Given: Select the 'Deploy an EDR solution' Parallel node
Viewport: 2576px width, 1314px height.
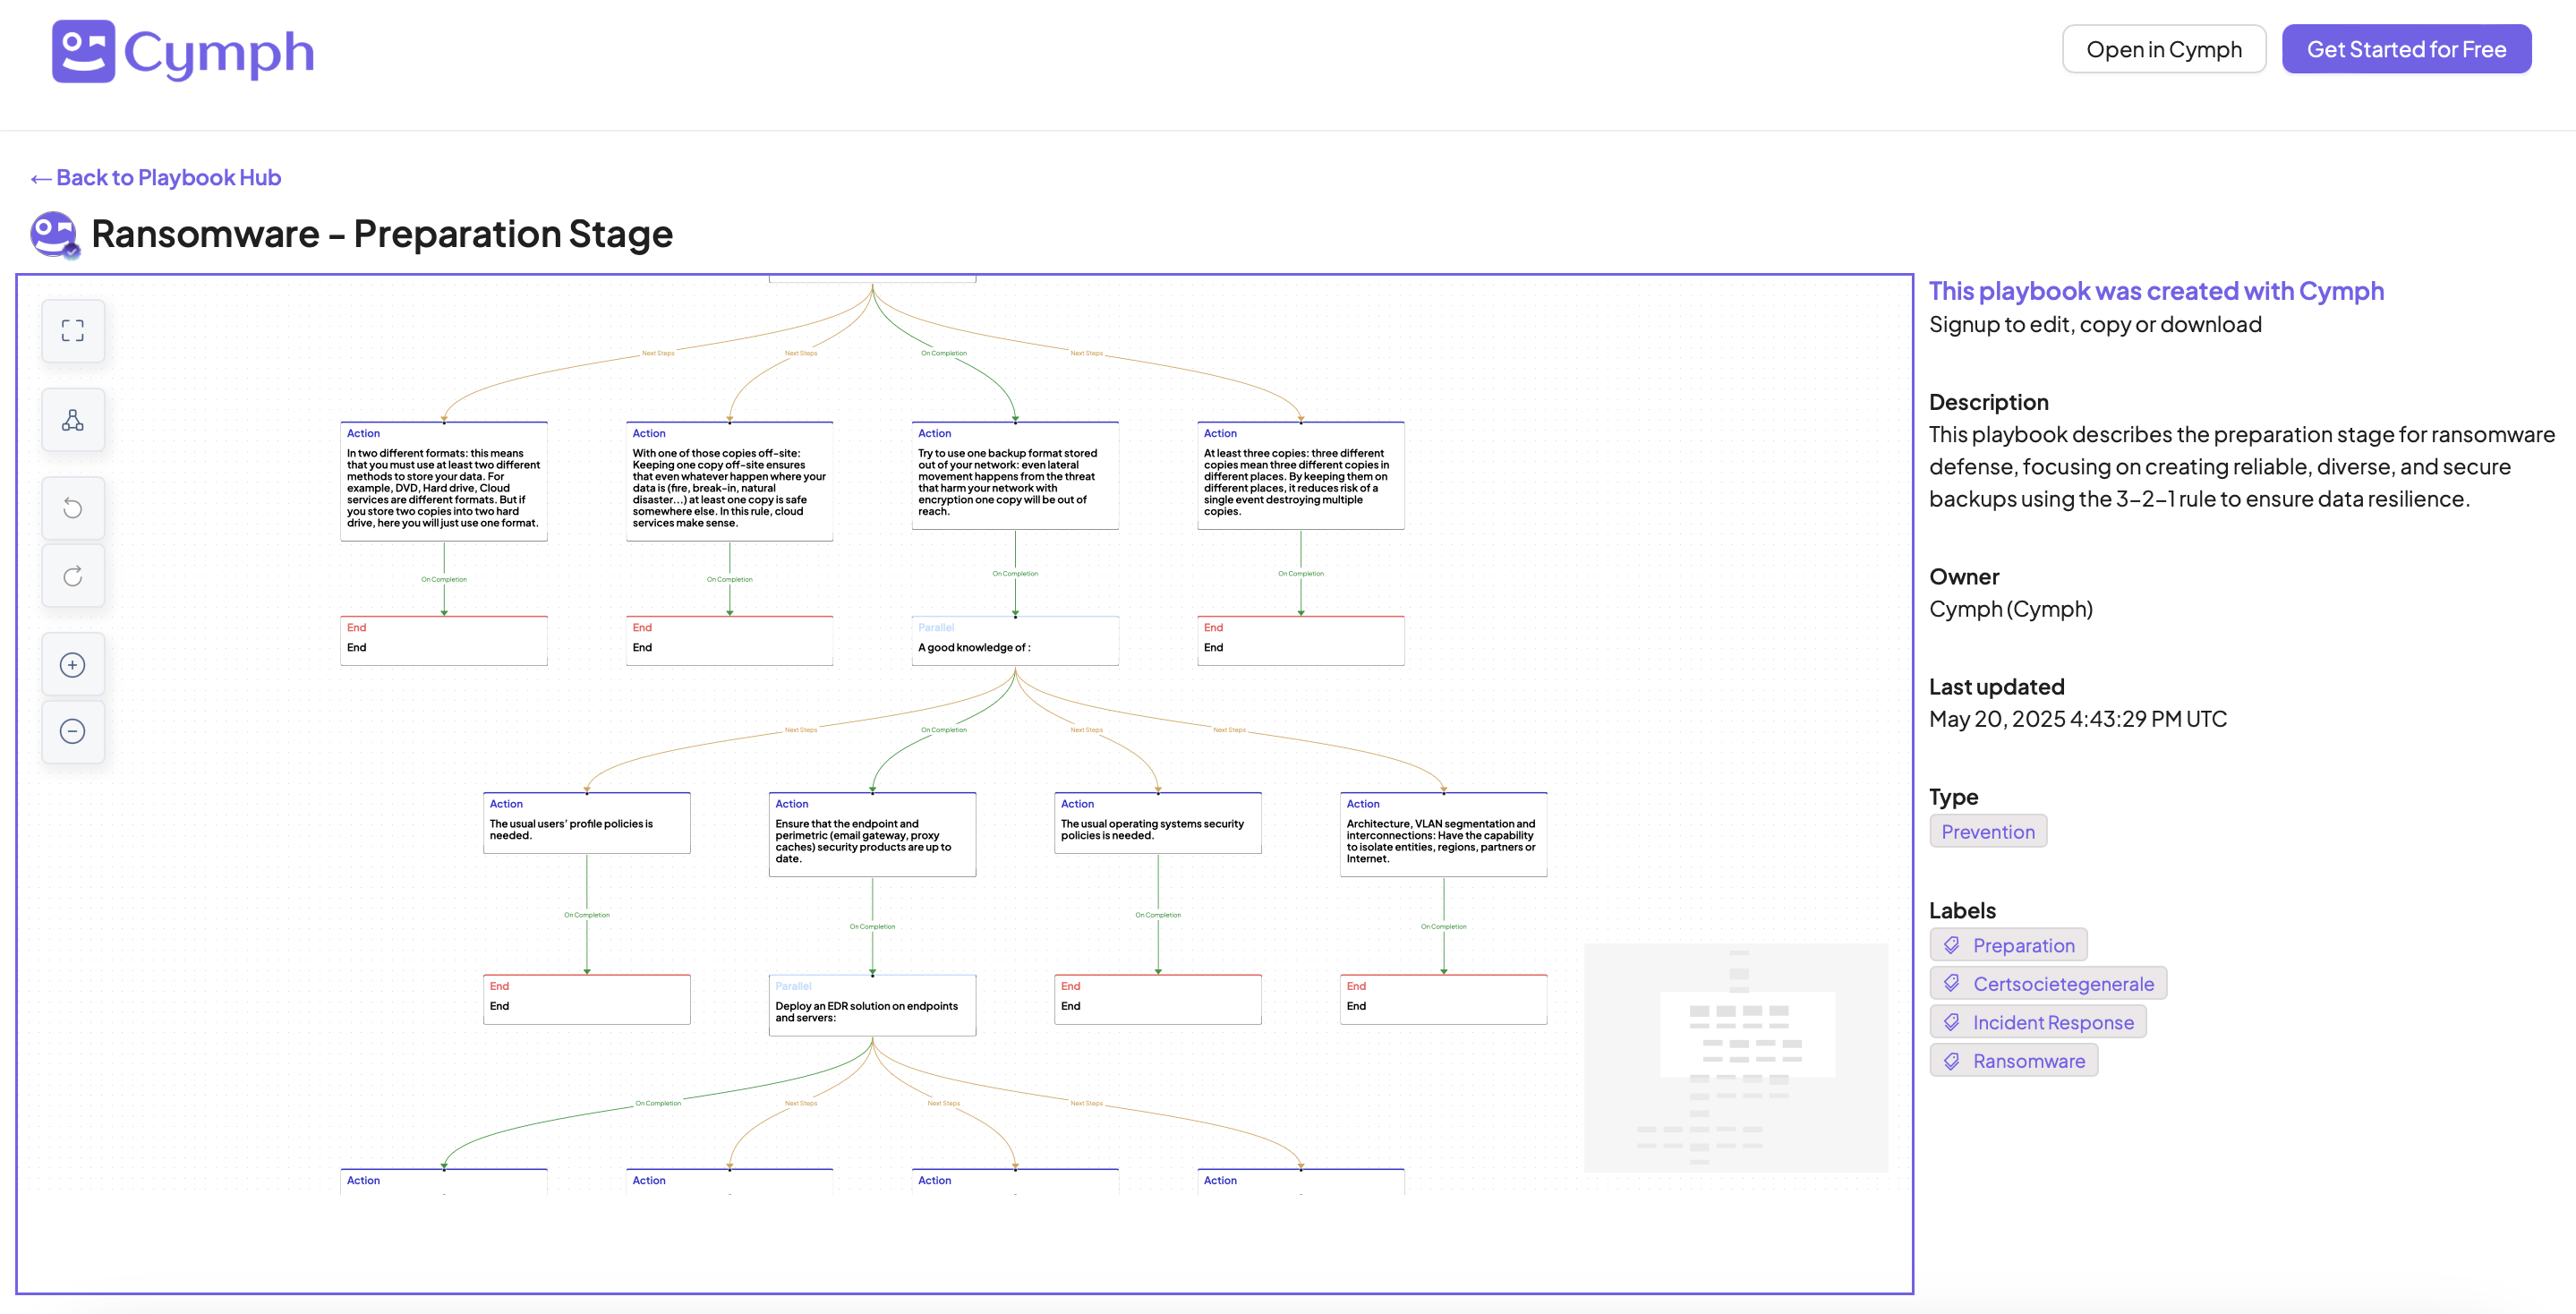Looking at the screenshot, I should [x=872, y=1005].
